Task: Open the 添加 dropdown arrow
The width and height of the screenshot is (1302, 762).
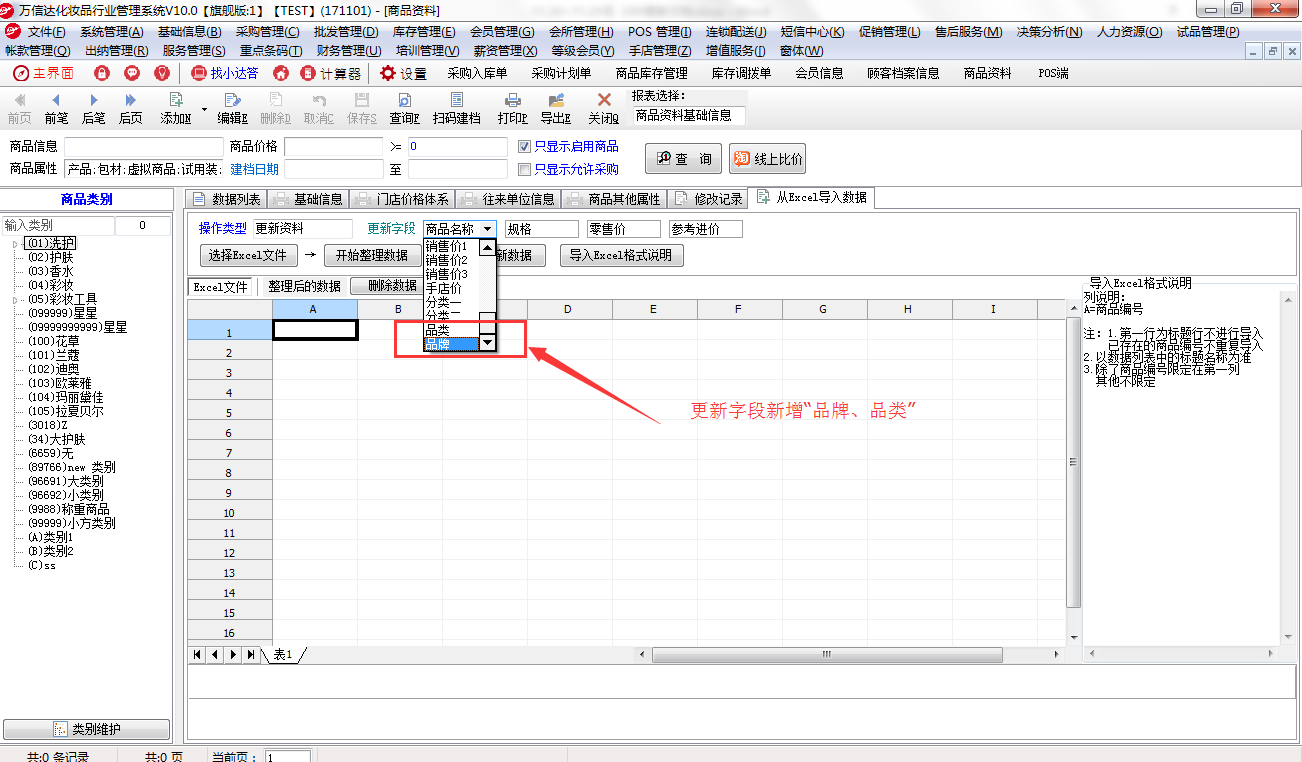Action: 204,108
